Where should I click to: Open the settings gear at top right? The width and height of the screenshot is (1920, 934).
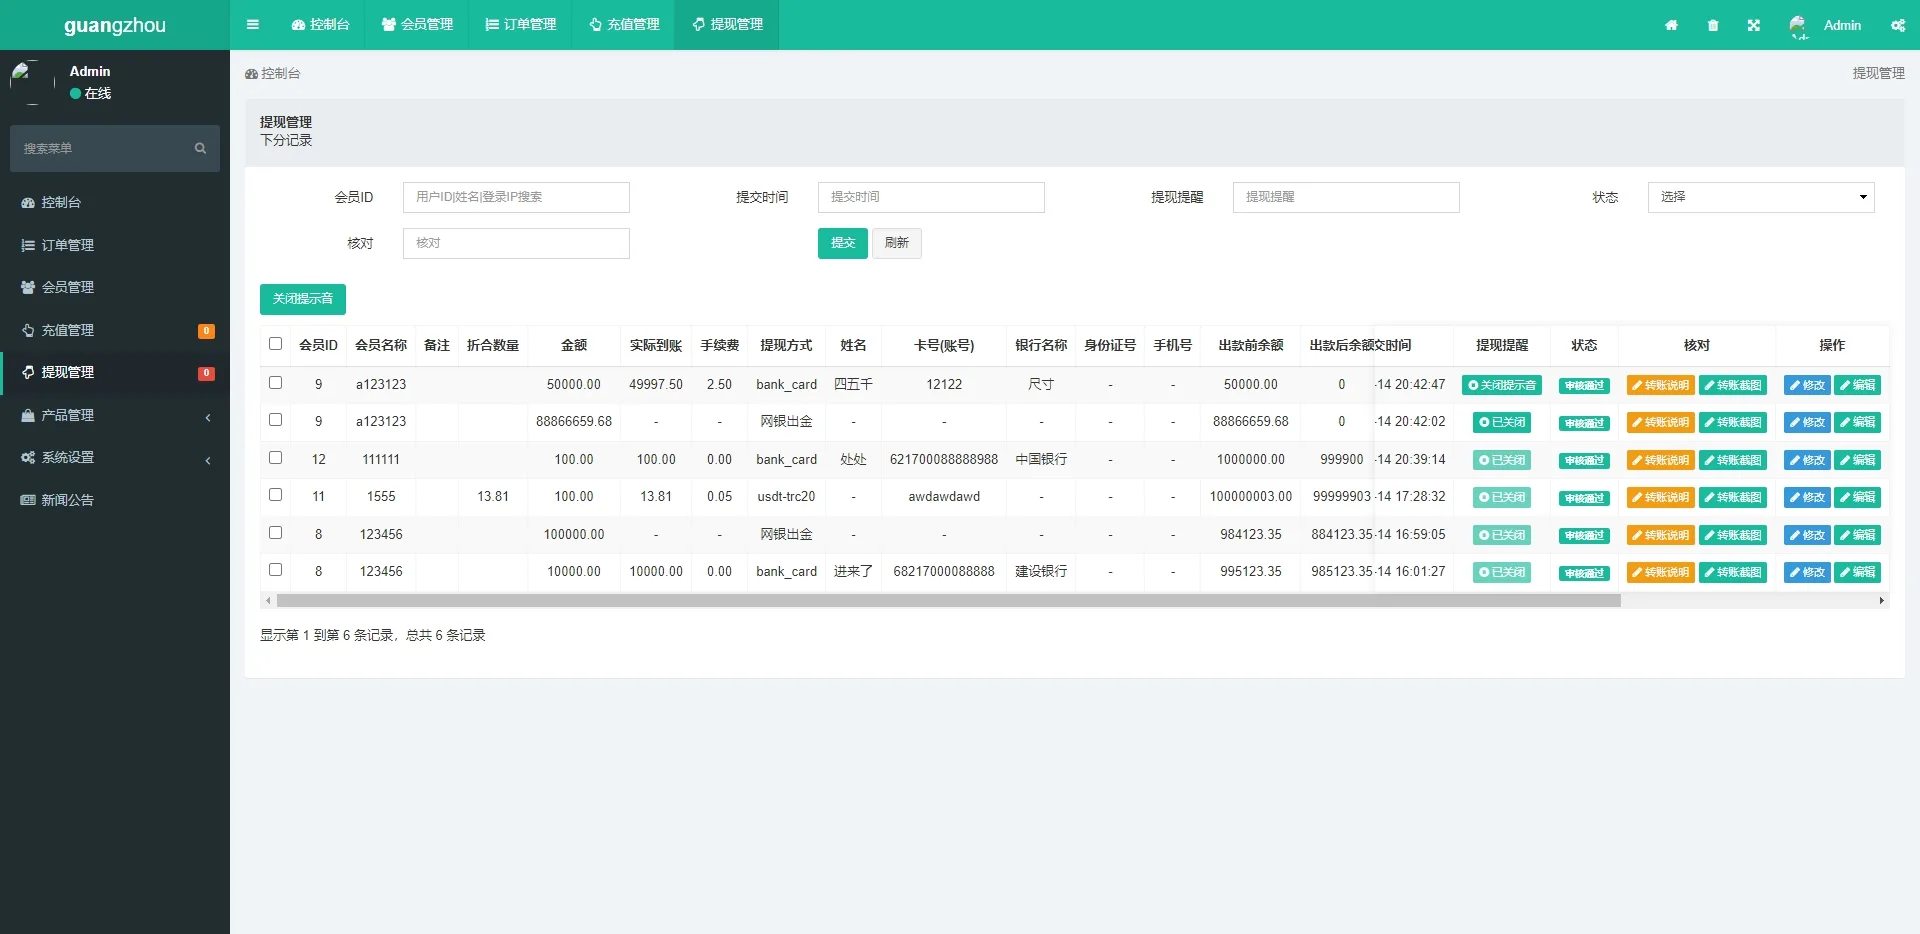point(1898,25)
